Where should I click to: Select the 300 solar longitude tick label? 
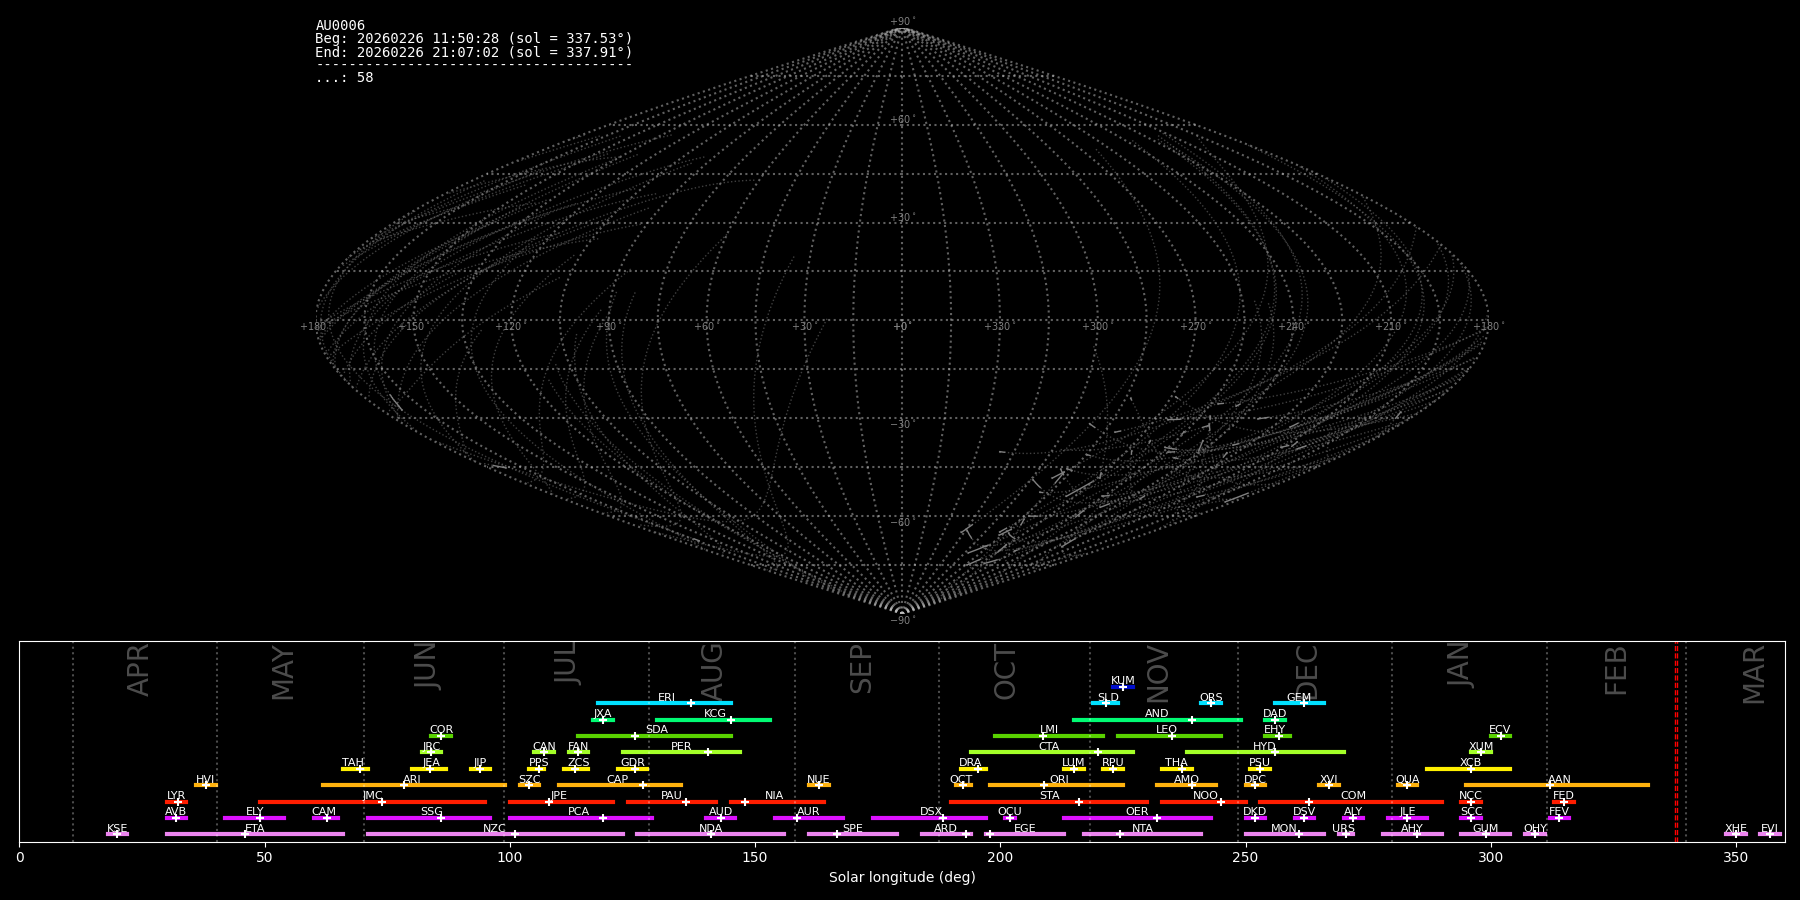pos(1490,858)
